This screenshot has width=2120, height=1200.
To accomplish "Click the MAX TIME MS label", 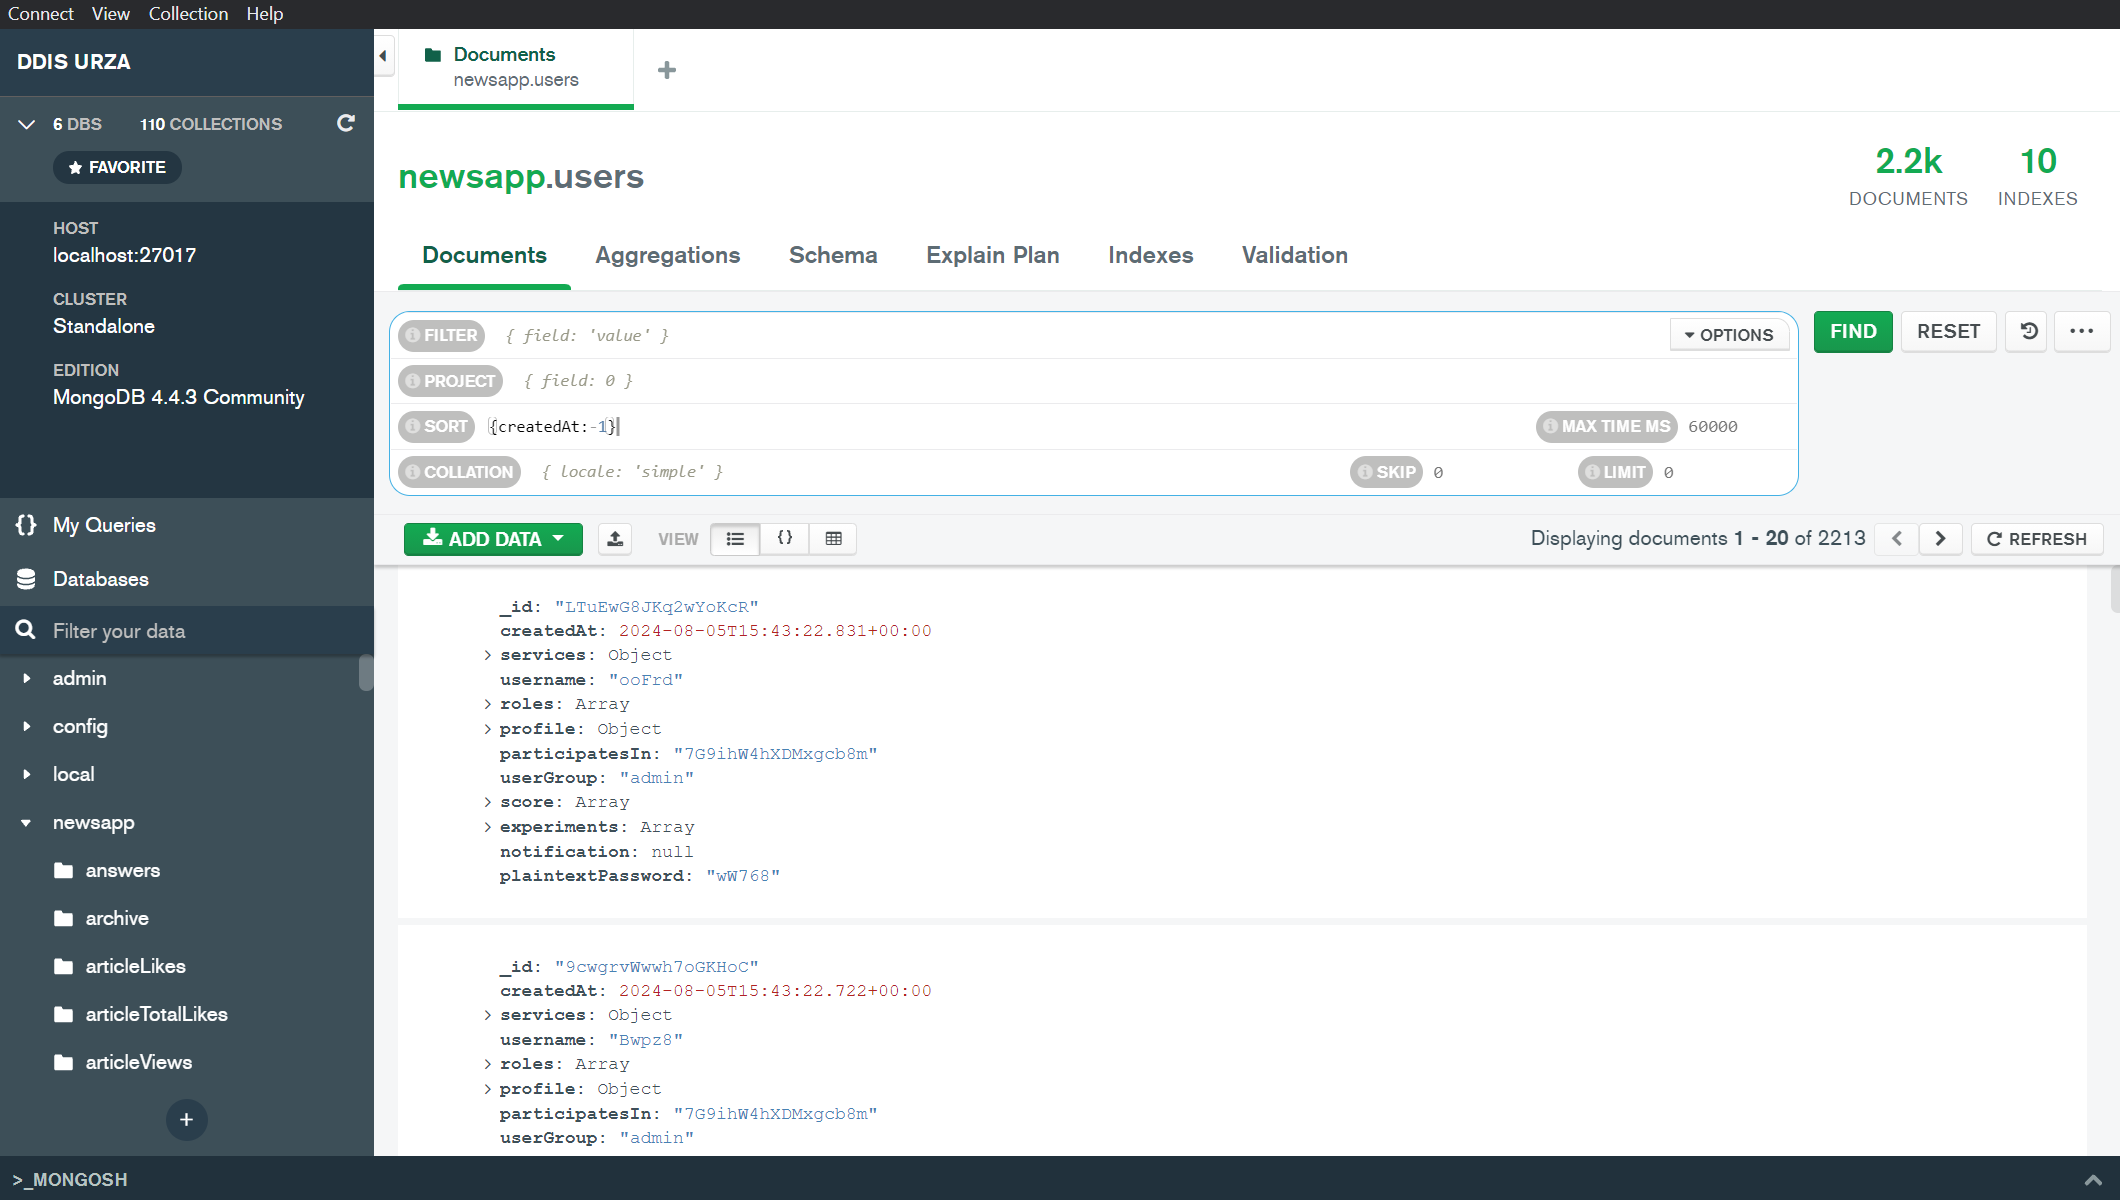I will (1607, 426).
